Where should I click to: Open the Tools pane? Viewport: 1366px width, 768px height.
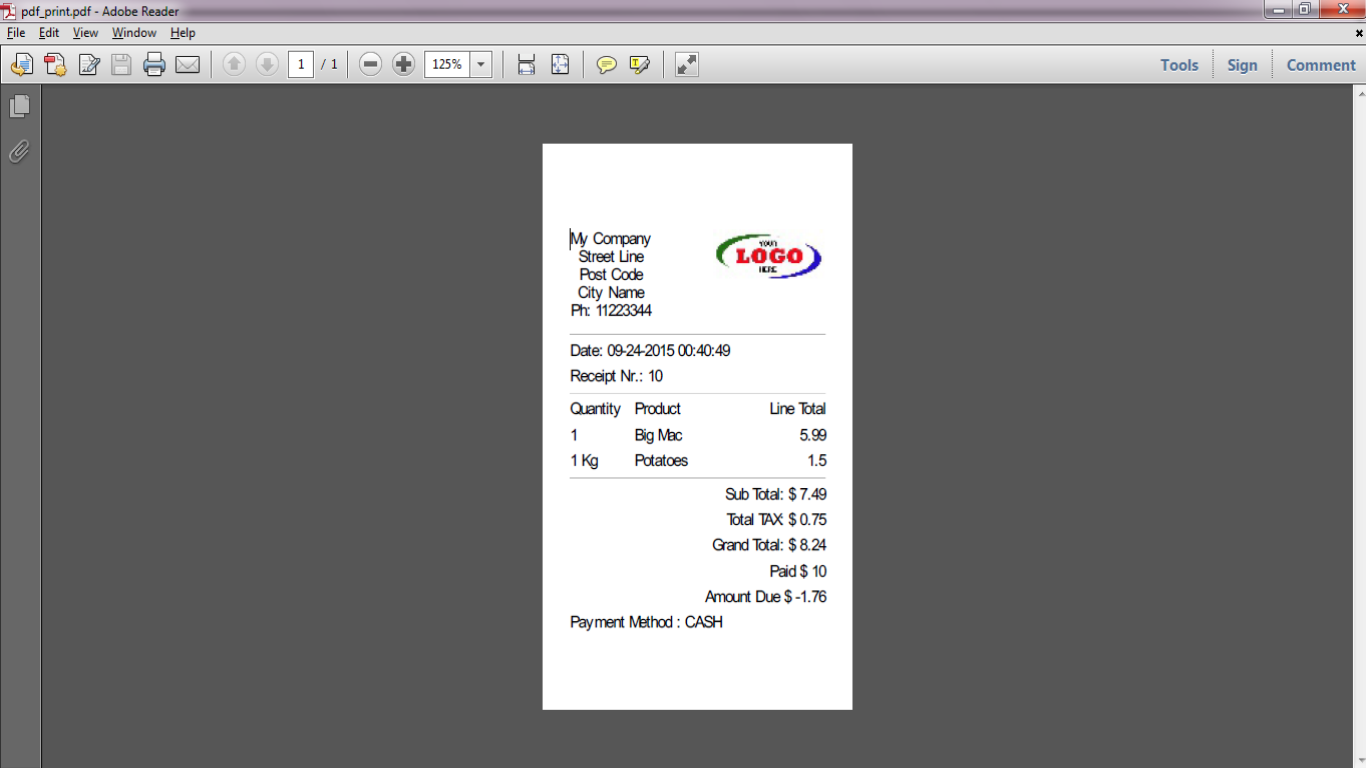(x=1179, y=65)
